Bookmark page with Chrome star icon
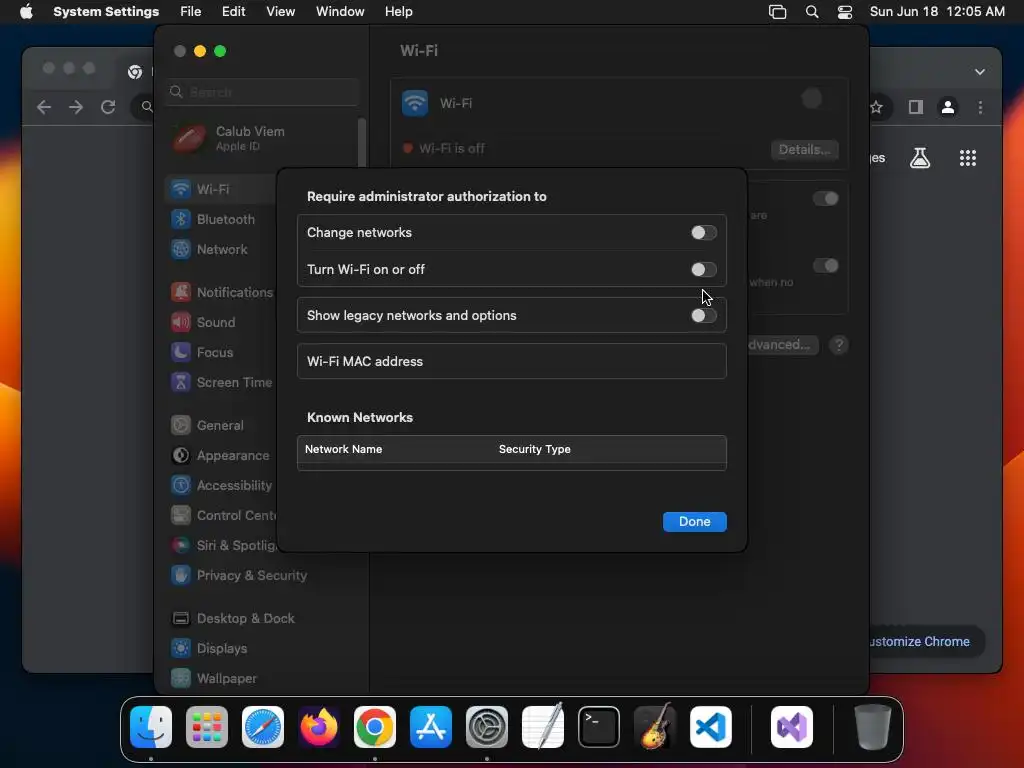Image resolution: width=1024 pixels, height=768 pixels. point(876,107)
